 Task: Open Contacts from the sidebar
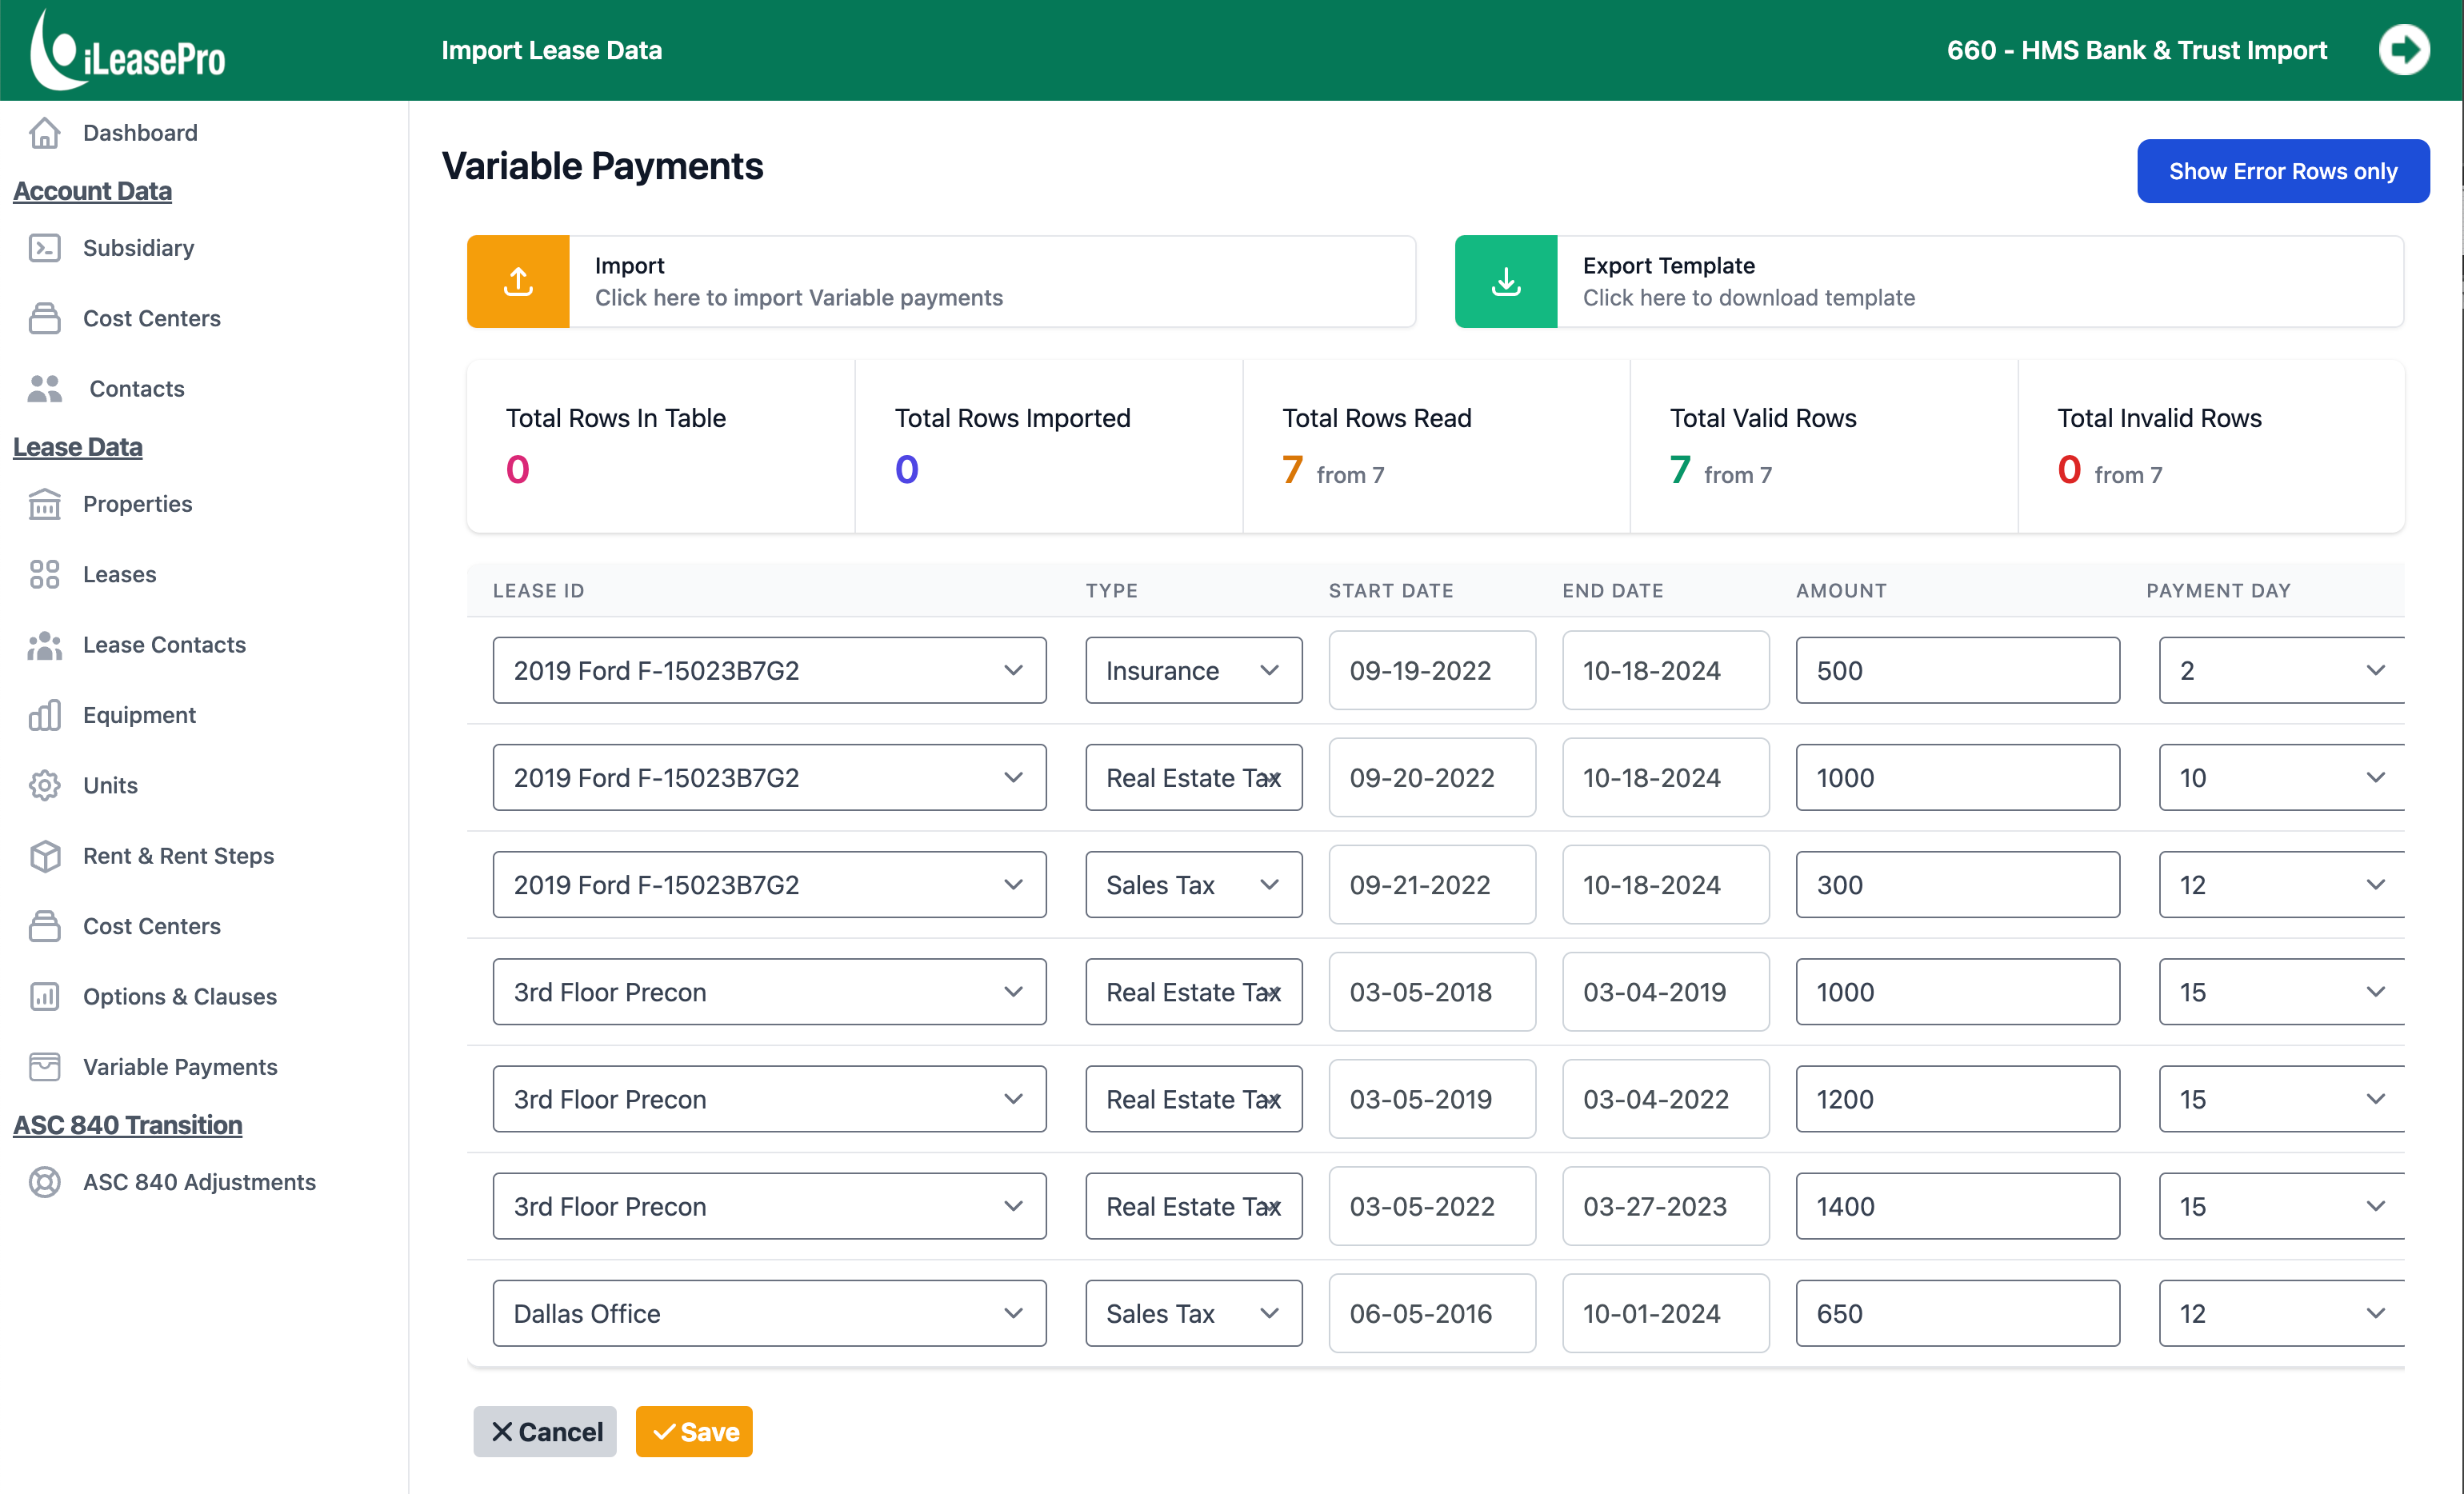pyautogui.click(x=135, y=388)
